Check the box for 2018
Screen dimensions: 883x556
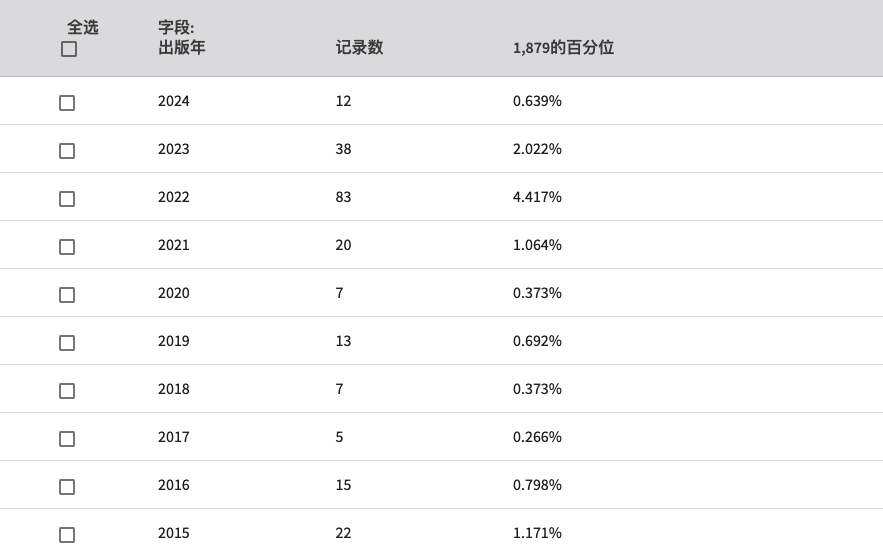tap(67, 391)
